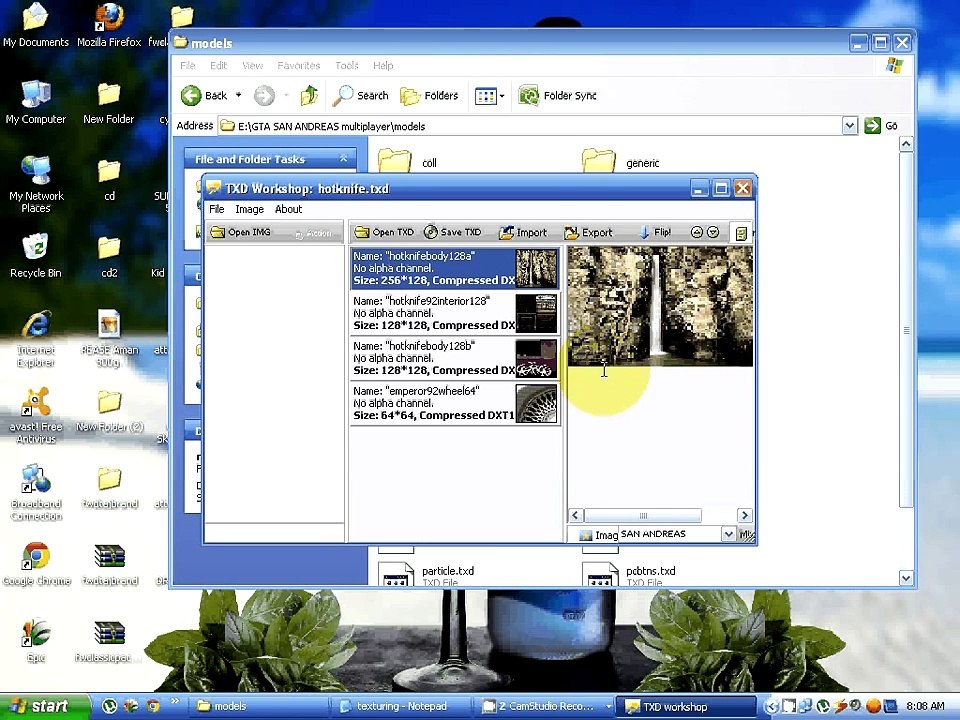Viewport: 960px width, 720px height.
Task: Open the Favorites menu of models window
Action: 299,66
